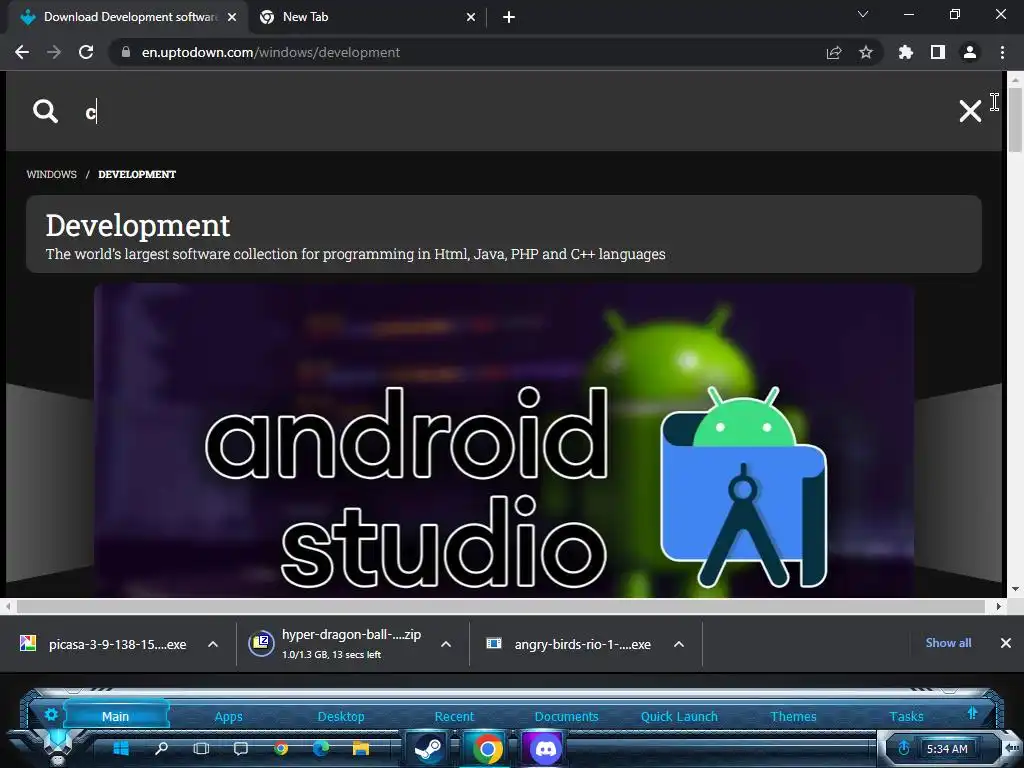Screen dimensions: 1024x768
Task: Click the horizontal scroll right arrow
Action: tap(999, 607)
